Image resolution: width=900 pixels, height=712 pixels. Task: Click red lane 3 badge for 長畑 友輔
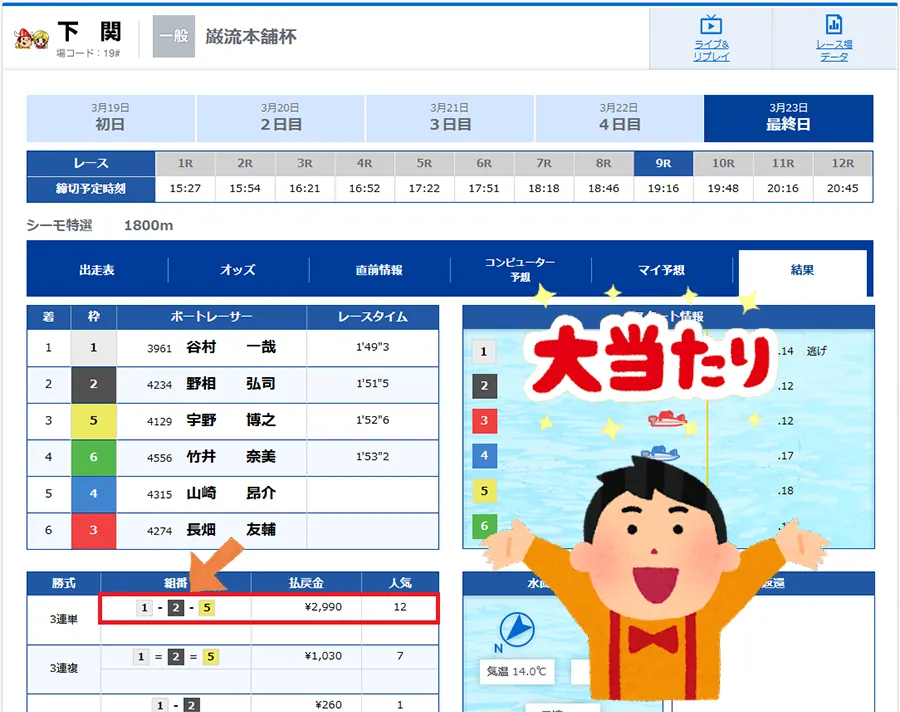pyautogui.click(x=94, y=530)
